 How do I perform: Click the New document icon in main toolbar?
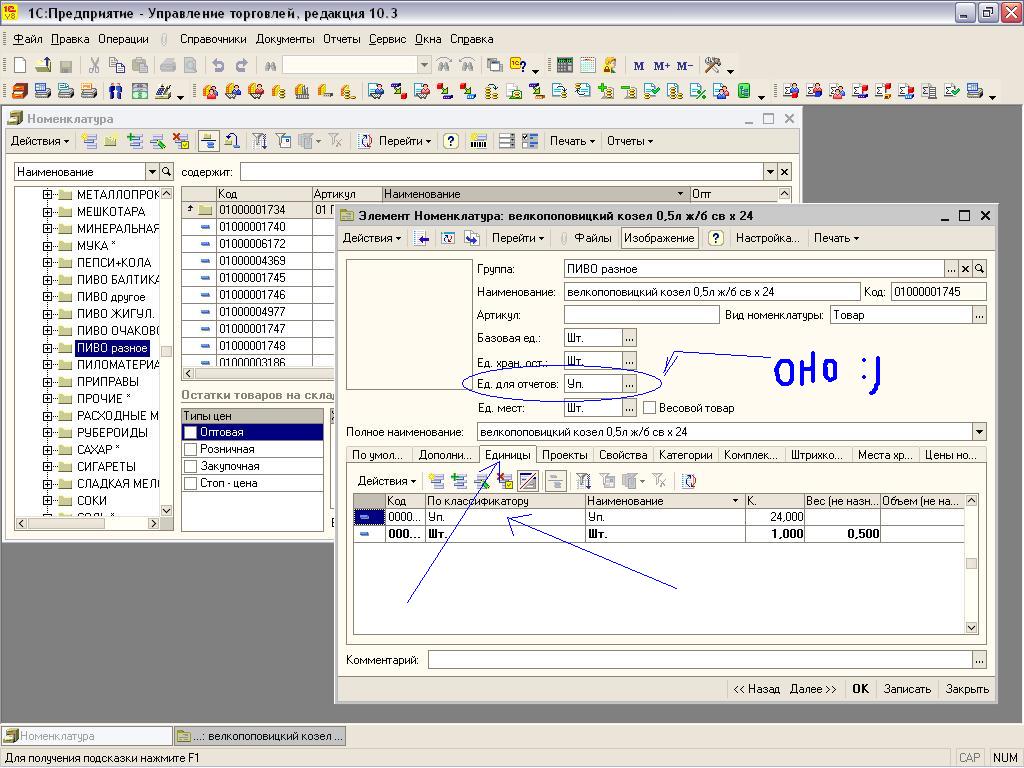(x=20, y=65)
